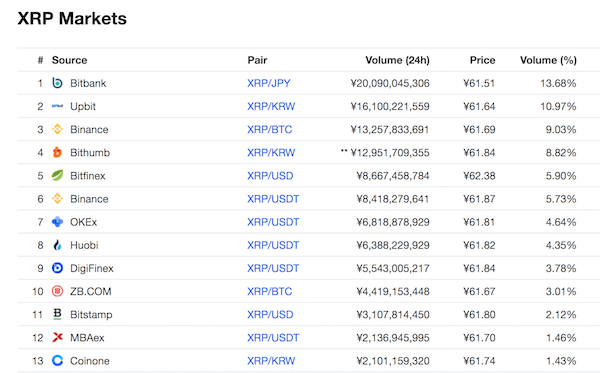The height and width of the screenshot is (373, 600).
Task: Sort by the Price column header
Action: [482, 60]
